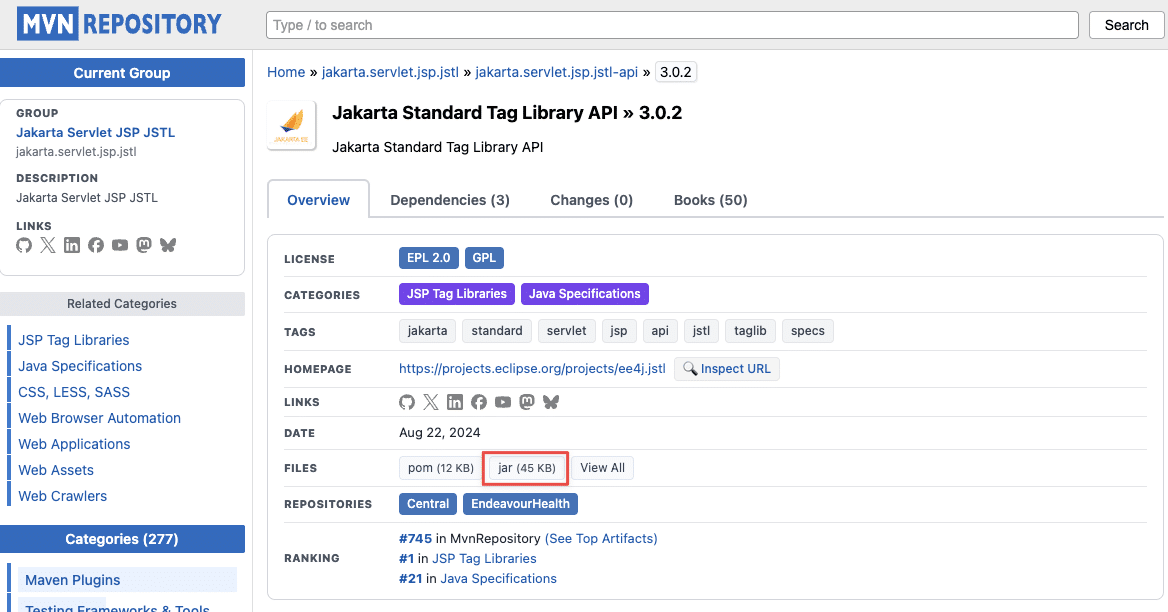Select EPL 2.0 license badge
This screenshot has height=612, width=1168.
429,258
